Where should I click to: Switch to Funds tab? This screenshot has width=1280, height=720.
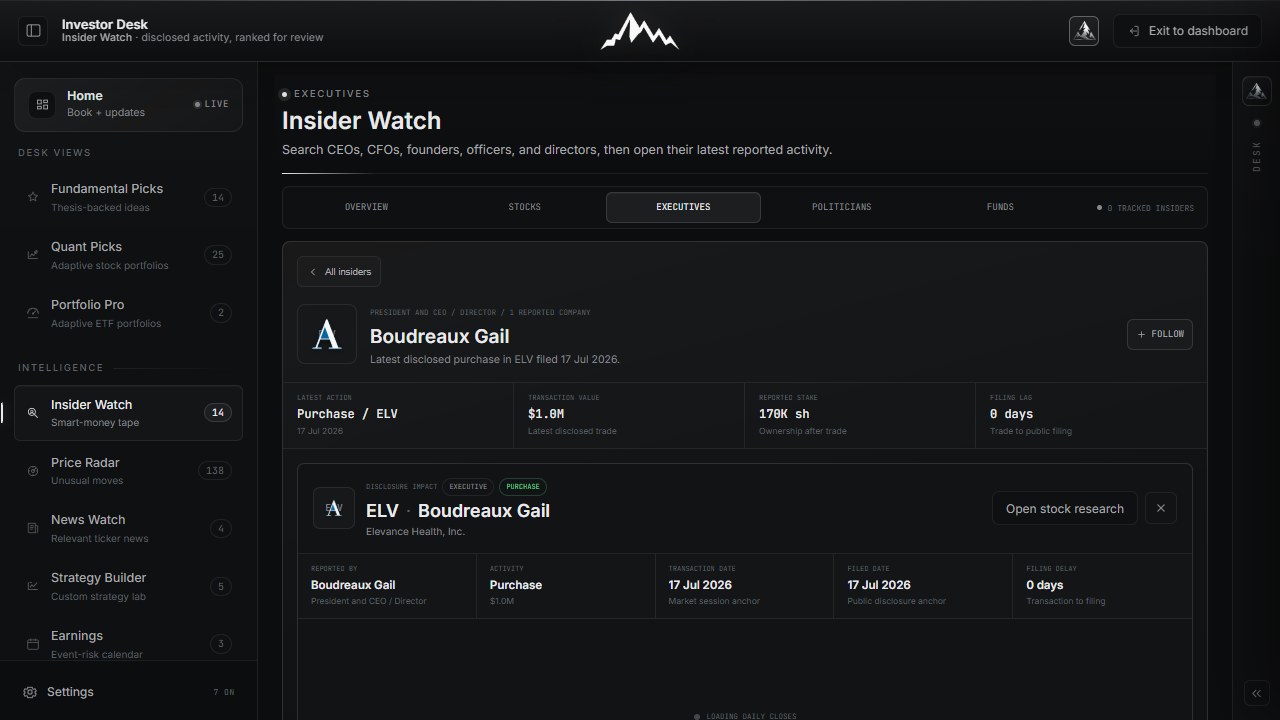coord(1000,207)
